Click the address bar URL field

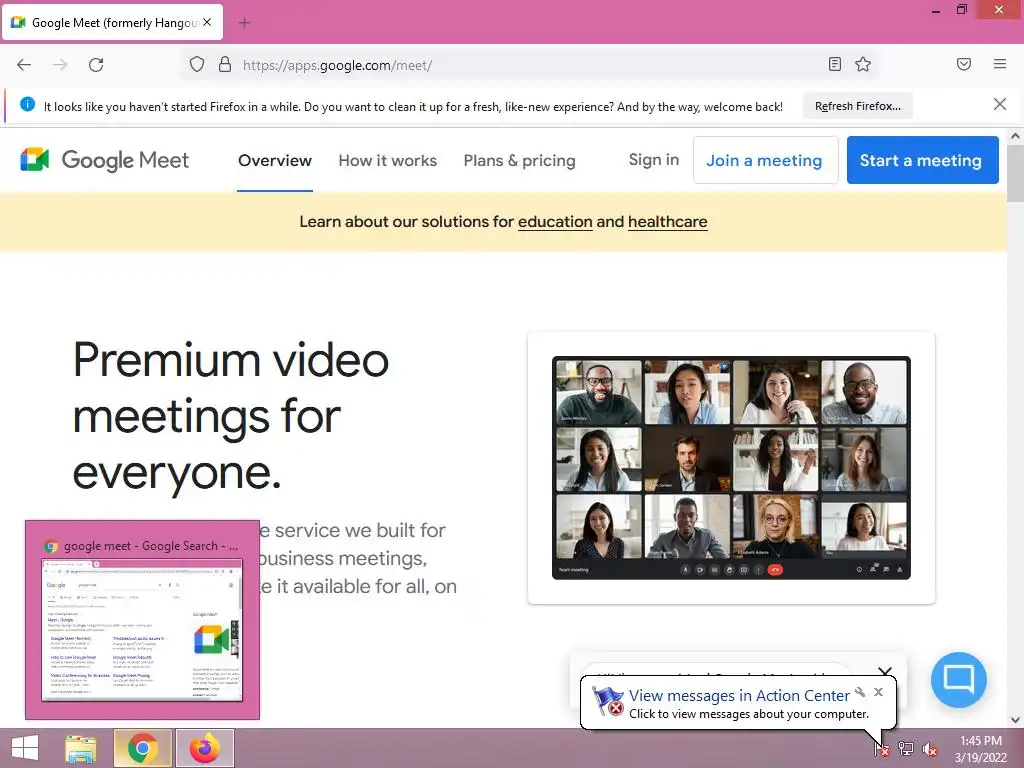(529, 65)
